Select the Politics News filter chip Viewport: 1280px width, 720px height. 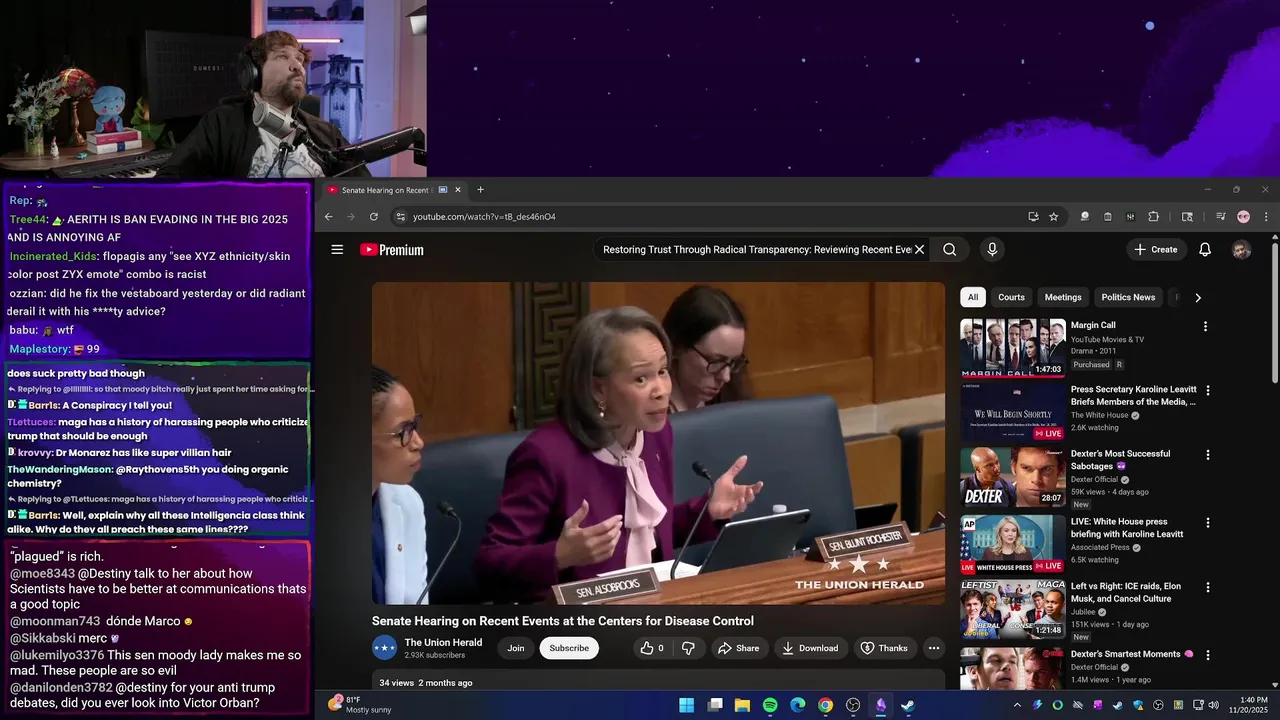(x=1128, y=297)
